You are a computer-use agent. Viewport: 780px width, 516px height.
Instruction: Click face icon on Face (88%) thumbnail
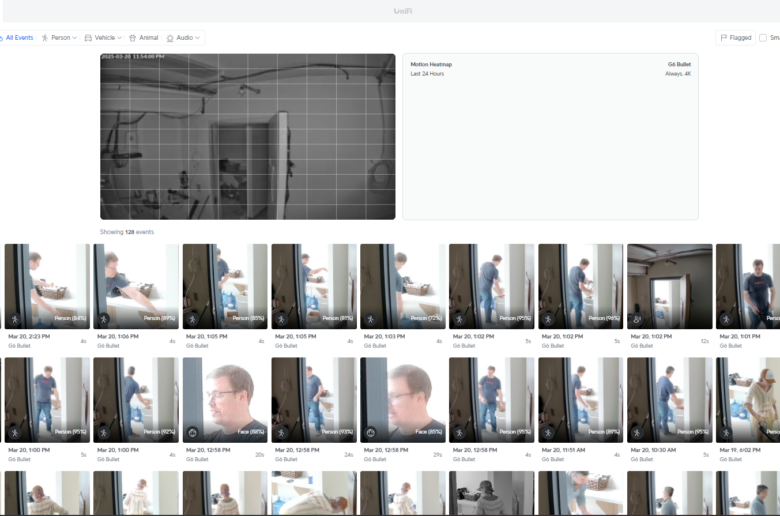193,433
